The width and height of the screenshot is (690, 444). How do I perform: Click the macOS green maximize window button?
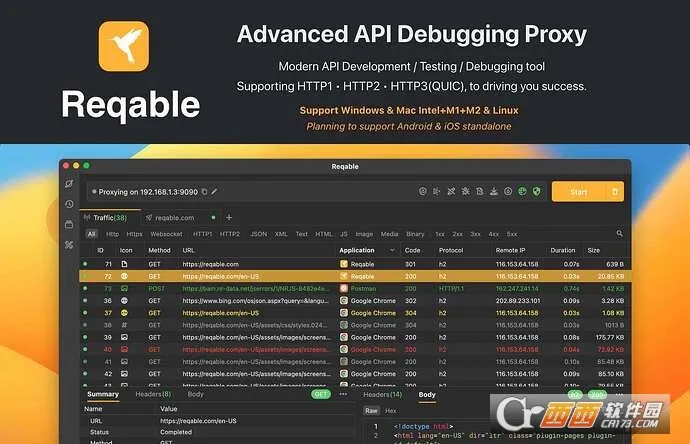(86, 165)
